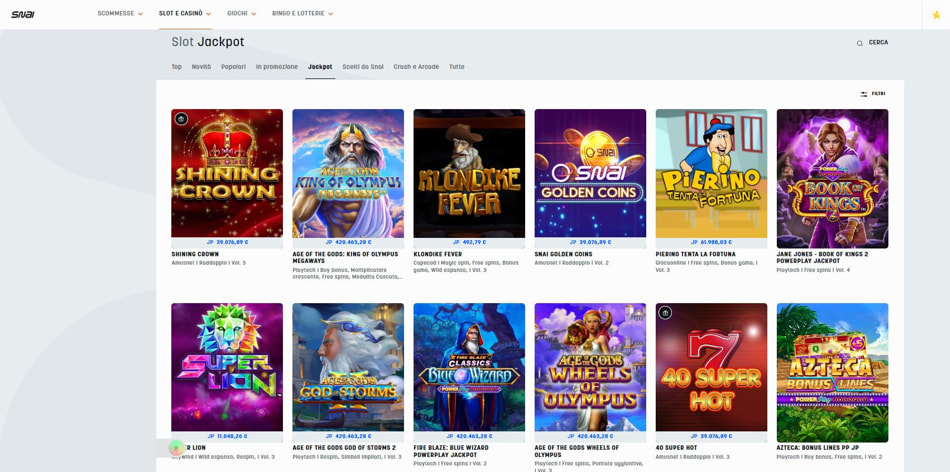This screenshot has width=950, height=472.
Task: Open the Super Lion thumbnail
Action: tap(227, 367)
